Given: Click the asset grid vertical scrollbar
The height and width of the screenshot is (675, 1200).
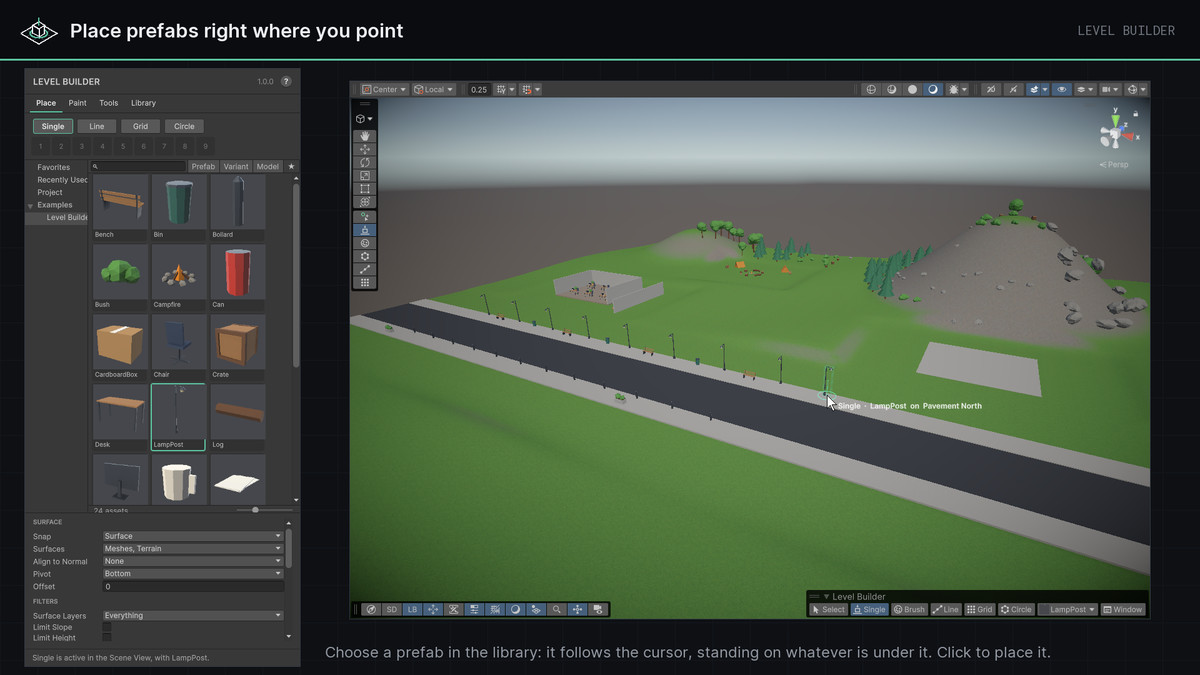Looking at the screenshot, I should [x=296, y=275].
